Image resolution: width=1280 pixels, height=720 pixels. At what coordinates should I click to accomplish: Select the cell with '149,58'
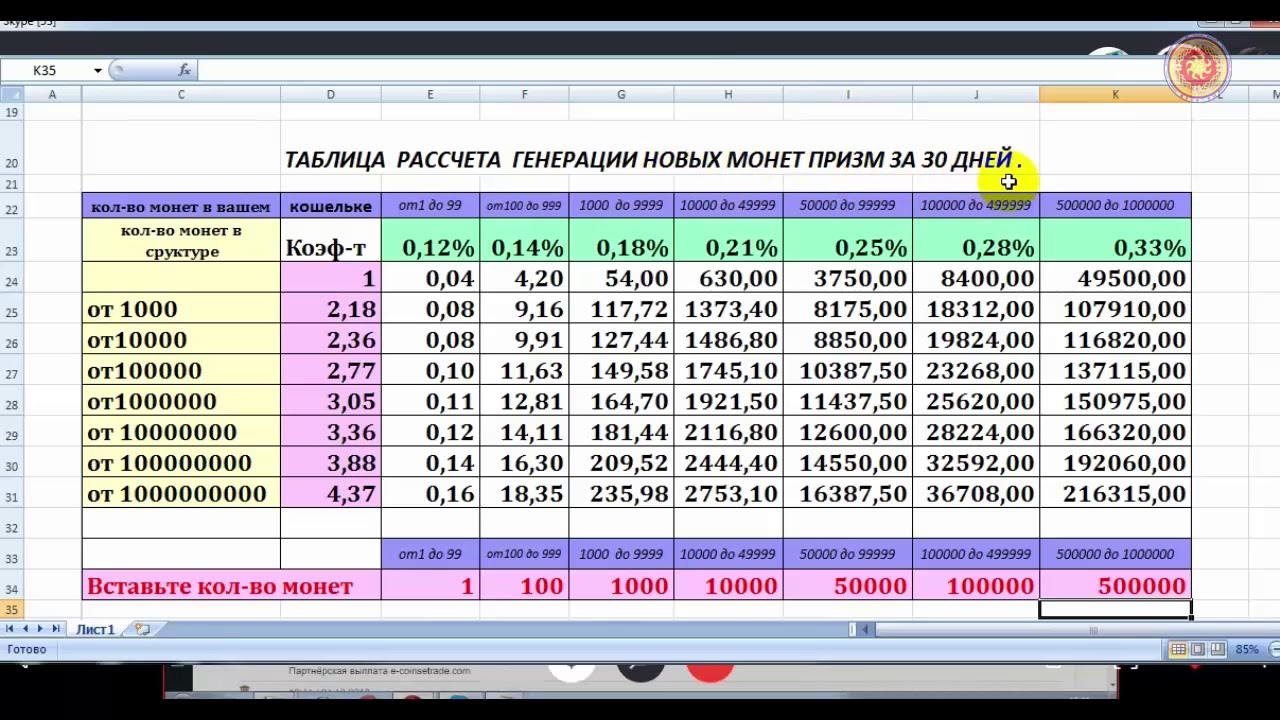pos(621,371)
